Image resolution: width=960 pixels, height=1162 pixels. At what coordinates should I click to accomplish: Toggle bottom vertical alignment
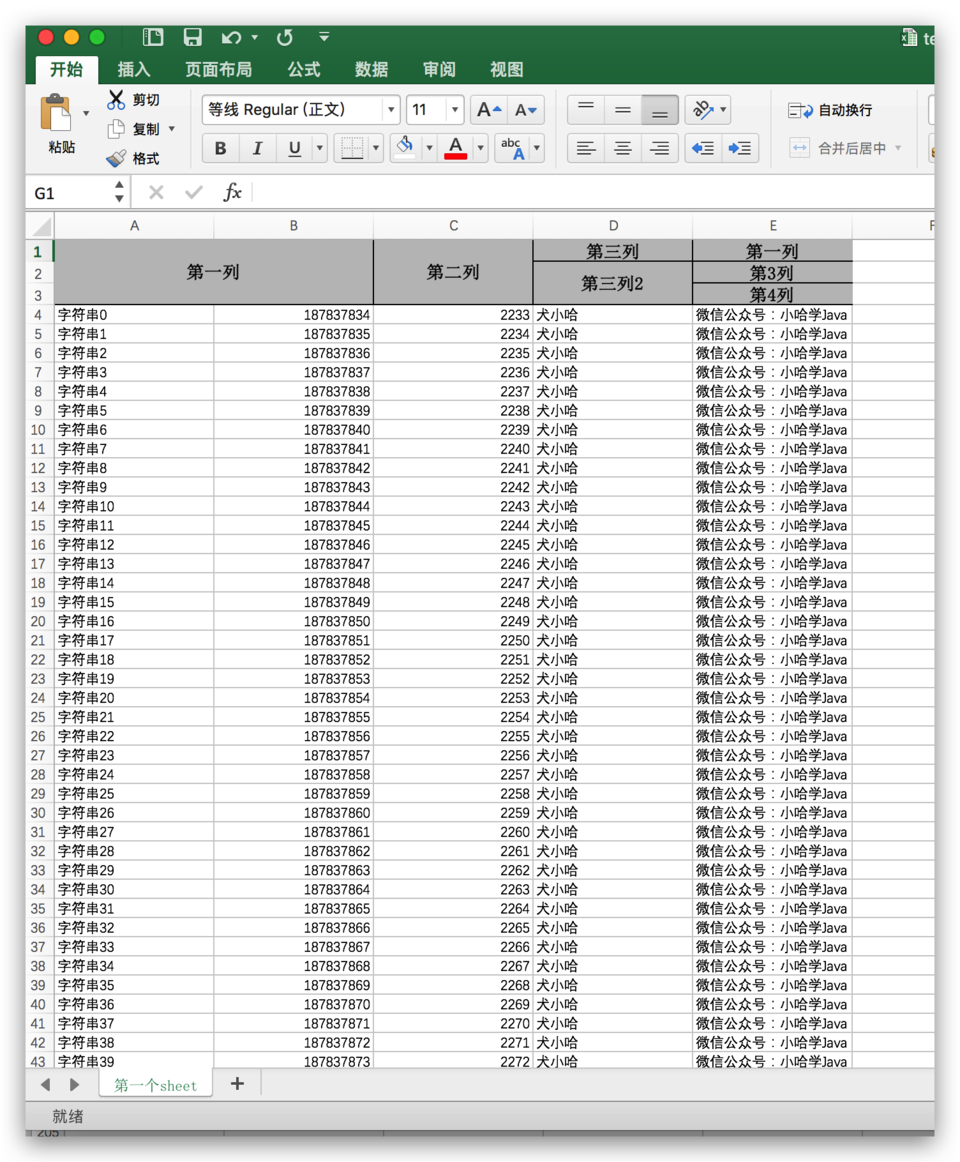(660, 110)
